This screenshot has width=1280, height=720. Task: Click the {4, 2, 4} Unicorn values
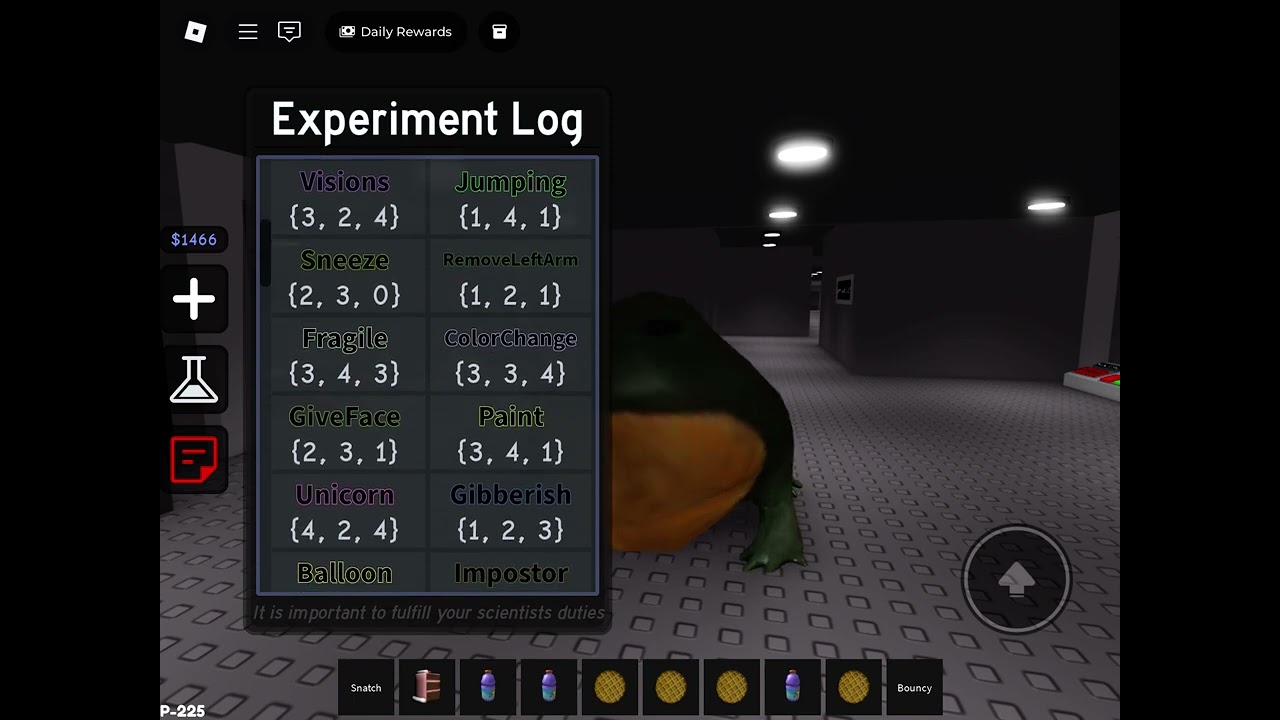click(344, 530)
